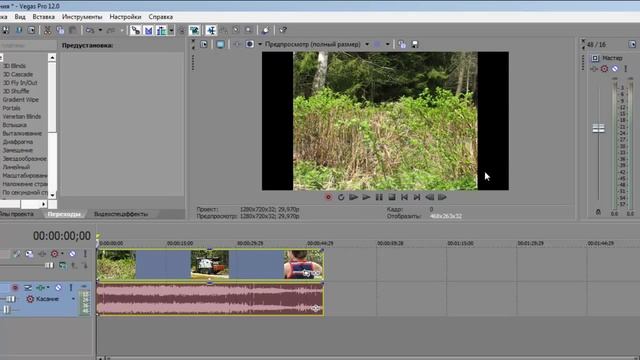This screenshot has width=640, height=360.
Task: Open Project Video Properties in preview toolbar
Action: click(x=204, y=44)
